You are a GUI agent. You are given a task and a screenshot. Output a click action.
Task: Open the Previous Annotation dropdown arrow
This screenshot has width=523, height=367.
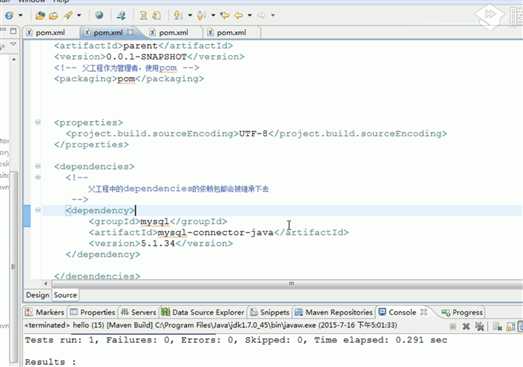point(213,15)
